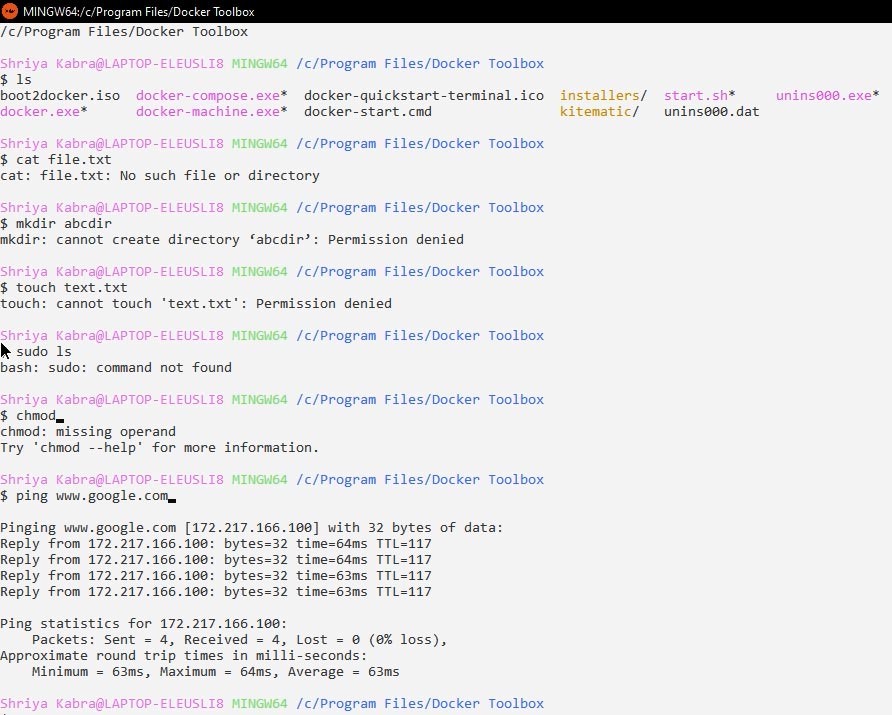Image resolution: width=892 pixels, height=715 pixels.
Task: Click the 'Minimum = 63ms' line
Action: pyautogui.click(x=216, y=671)
